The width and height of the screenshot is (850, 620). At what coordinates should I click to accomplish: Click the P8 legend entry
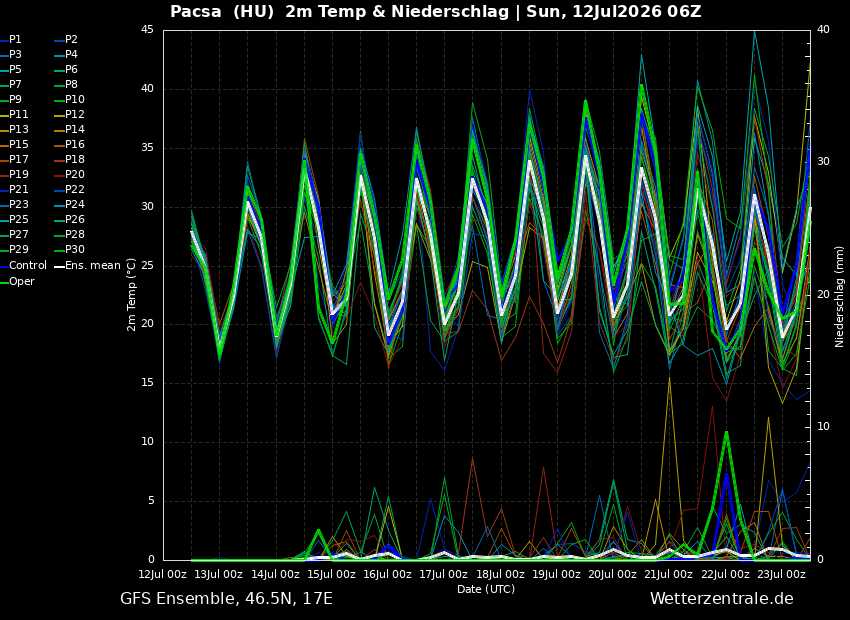point(67,85)
